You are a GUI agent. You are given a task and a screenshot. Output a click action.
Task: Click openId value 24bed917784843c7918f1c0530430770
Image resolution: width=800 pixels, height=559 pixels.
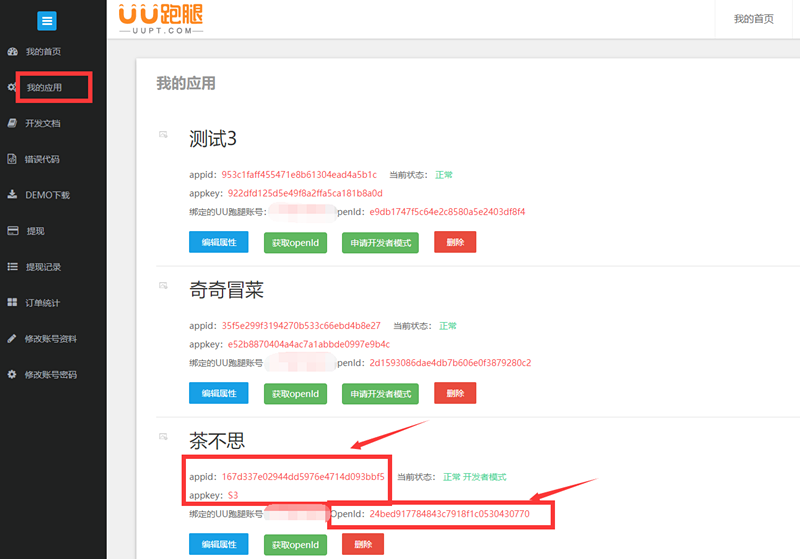pos(449,514)
